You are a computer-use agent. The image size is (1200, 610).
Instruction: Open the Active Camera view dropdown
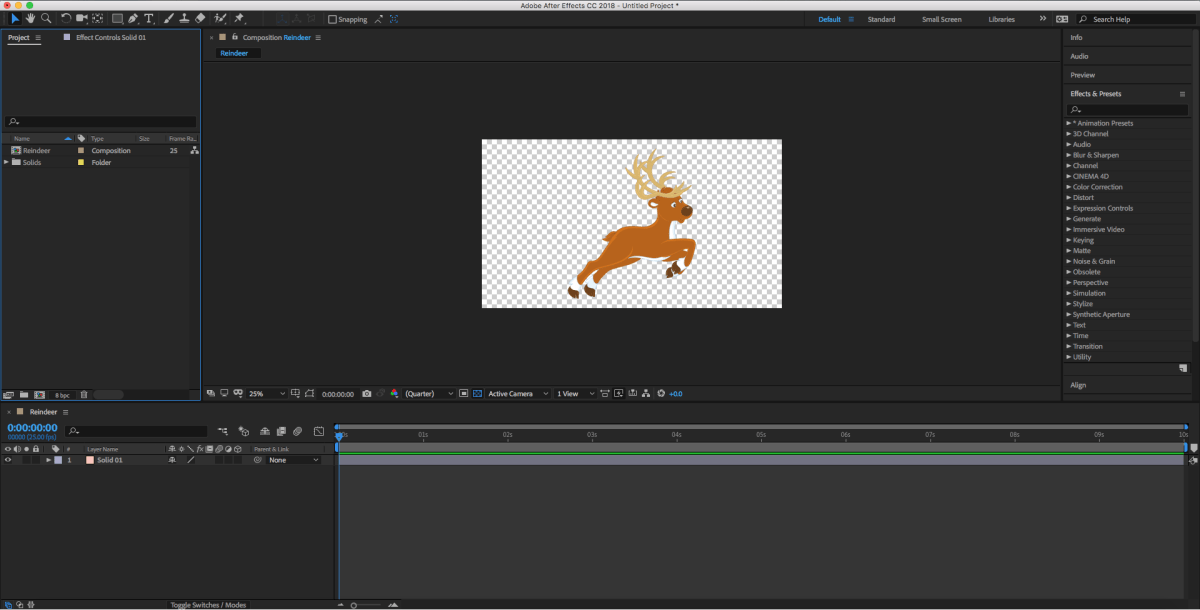518,394
